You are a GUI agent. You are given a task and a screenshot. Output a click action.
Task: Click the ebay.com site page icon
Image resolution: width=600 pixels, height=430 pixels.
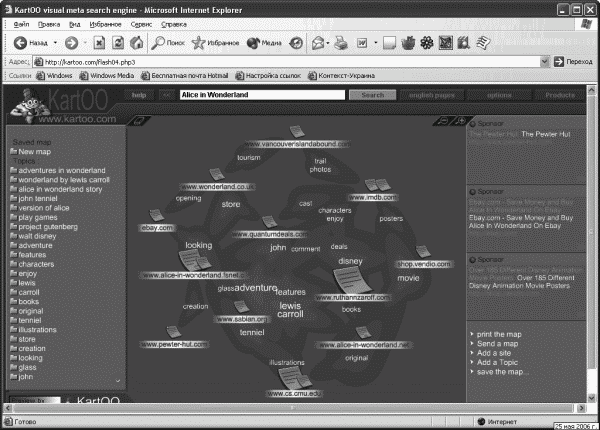coord(157,215)
